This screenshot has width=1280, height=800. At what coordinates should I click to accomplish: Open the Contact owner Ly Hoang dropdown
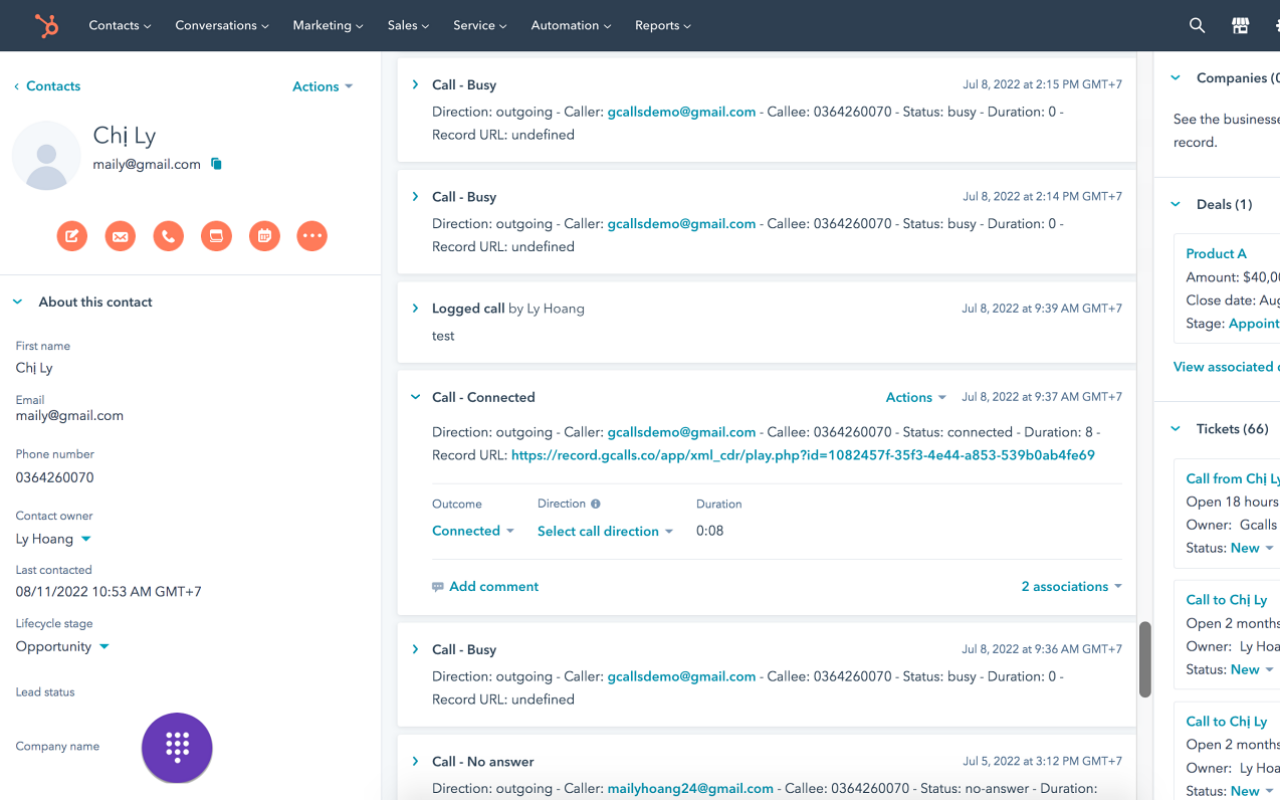pyautogui.click(x=53, y=539)
